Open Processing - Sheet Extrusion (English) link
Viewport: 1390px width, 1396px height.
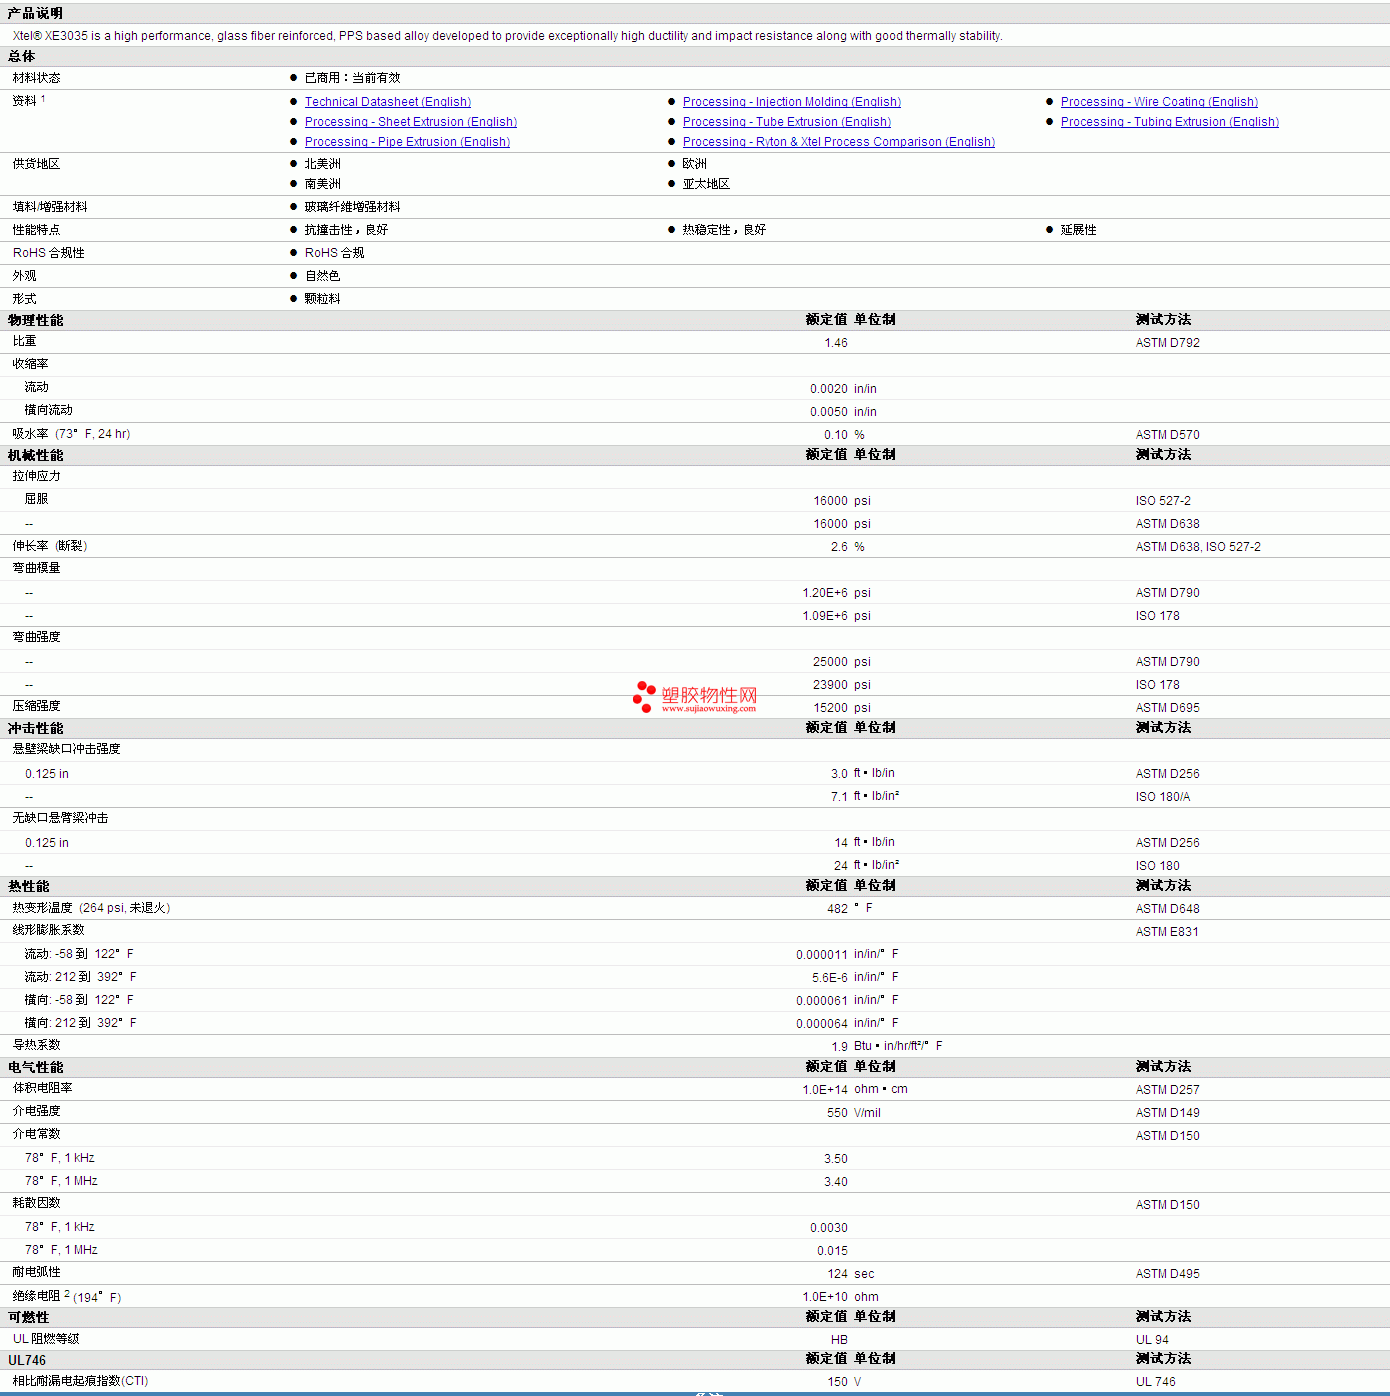(x=411, y=122)
